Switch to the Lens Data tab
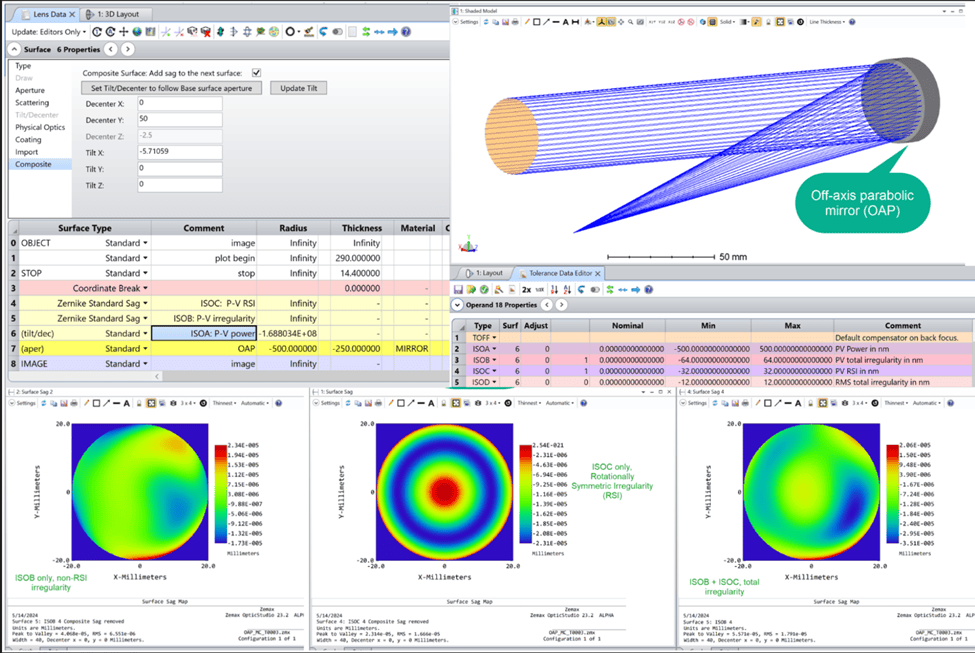This screenshot has height=653, width=975. [x=49, y=14]
